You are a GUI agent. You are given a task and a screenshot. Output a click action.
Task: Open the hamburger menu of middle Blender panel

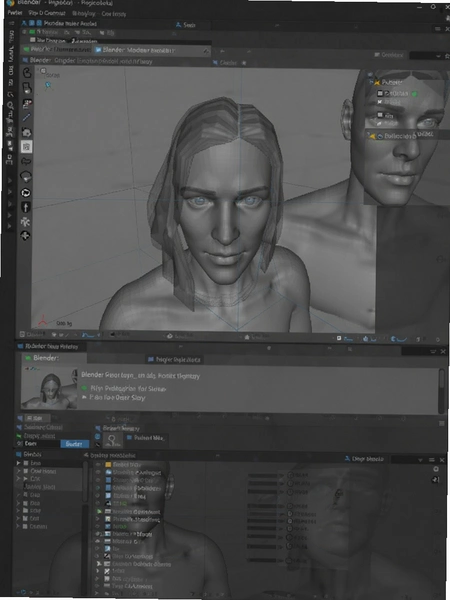(x=433, y=351)
